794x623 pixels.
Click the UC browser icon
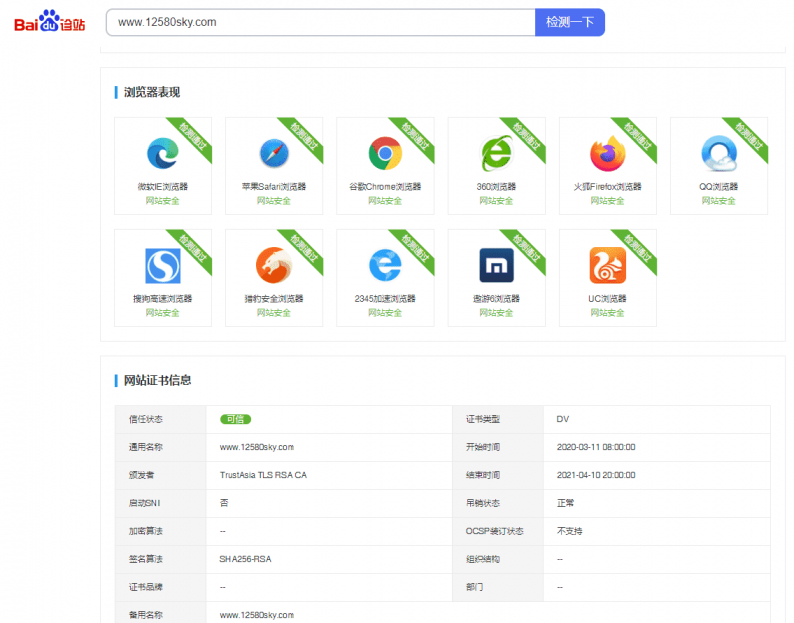coord(608,265)
